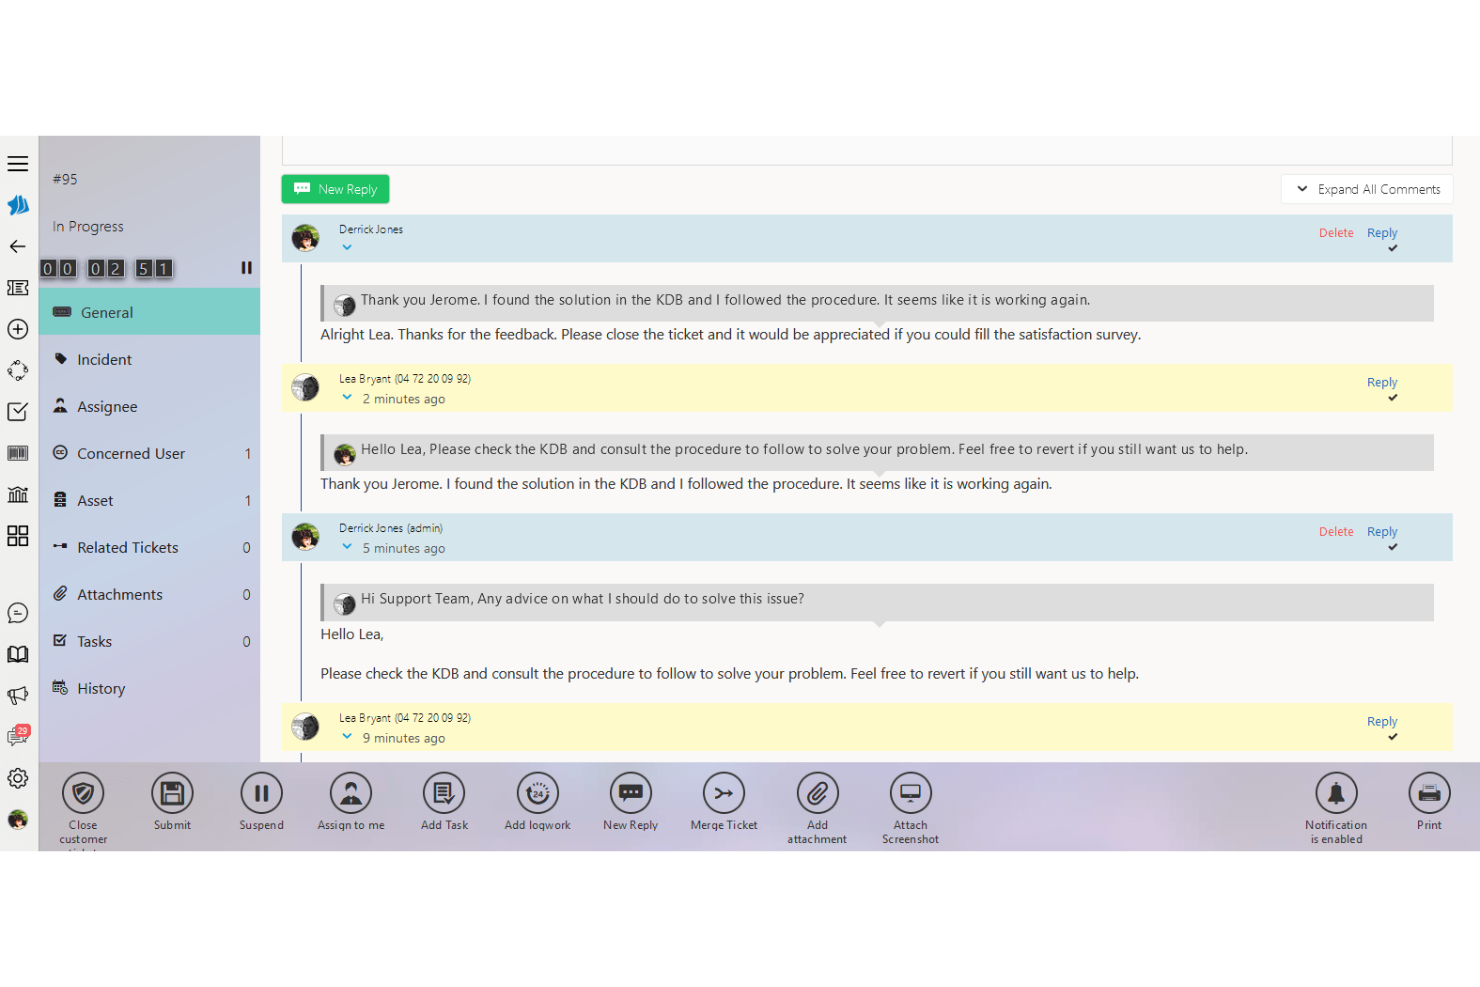The height and width of the screenshot is (987, 1480).
Task: Click the Merge Ticket icon
Action: pyautogui.click(x=723, y=793)
